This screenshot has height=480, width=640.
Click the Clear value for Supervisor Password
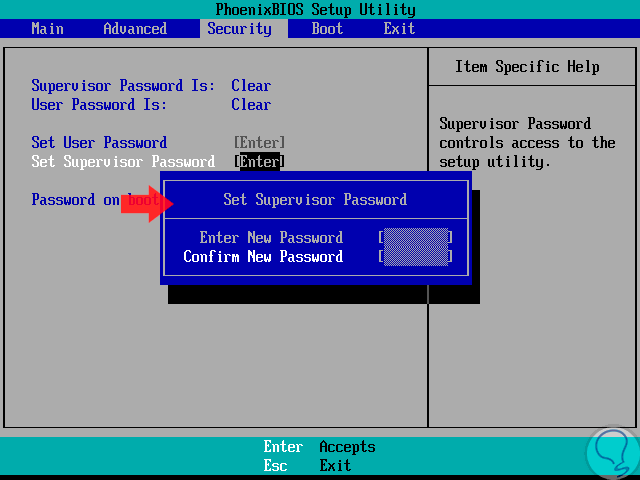251,86
